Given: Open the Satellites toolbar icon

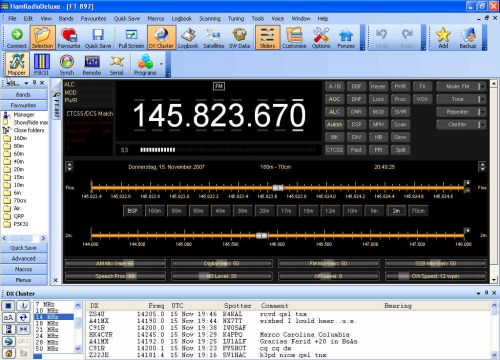Looking at the screenshot, I should coord(214,38).
